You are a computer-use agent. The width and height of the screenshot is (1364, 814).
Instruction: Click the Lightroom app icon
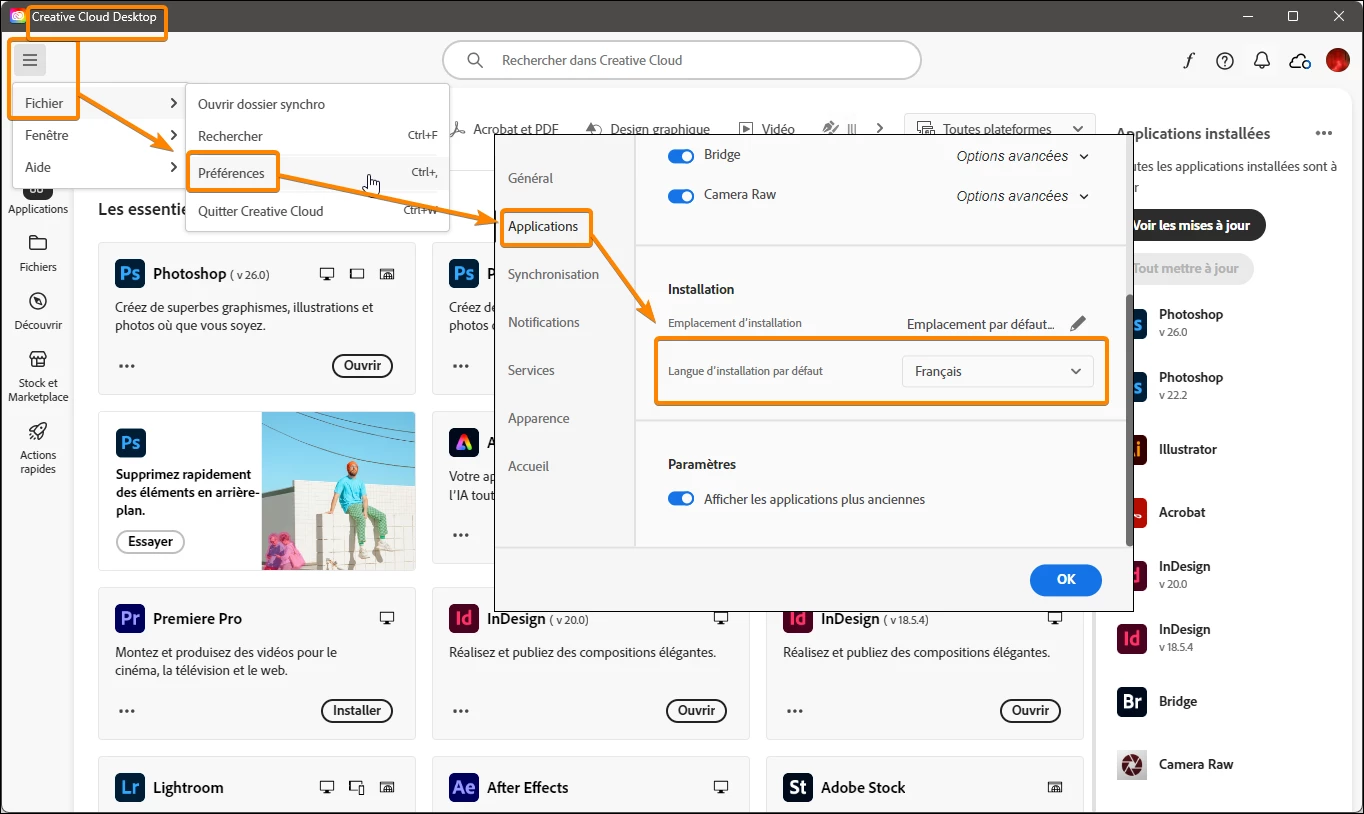(x=130, y=788)
